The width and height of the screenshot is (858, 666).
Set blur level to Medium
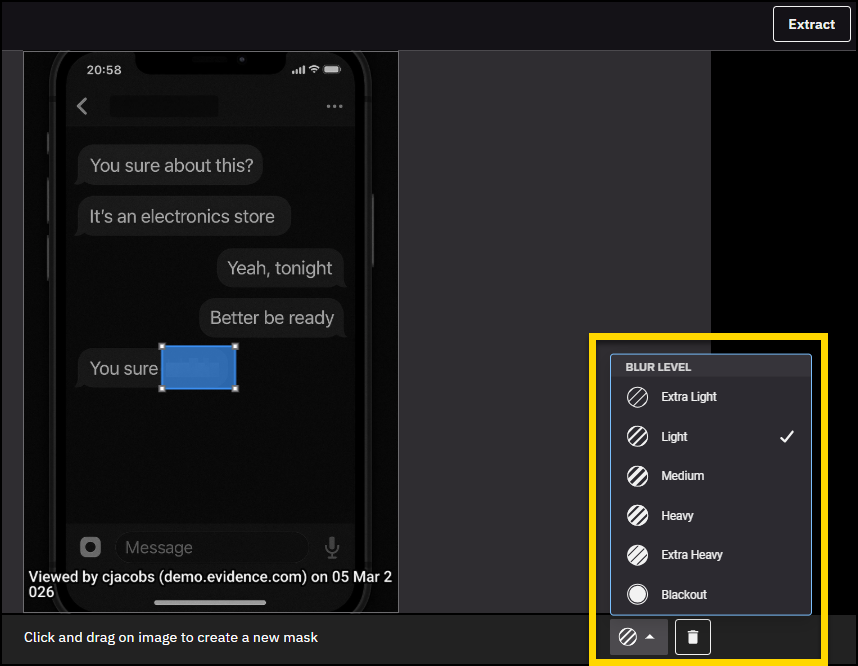(x=682, y=476)
